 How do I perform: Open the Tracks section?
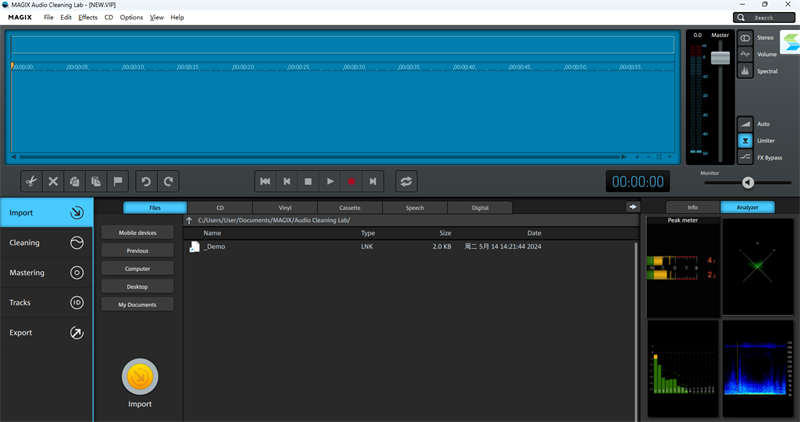pos(46,303)
